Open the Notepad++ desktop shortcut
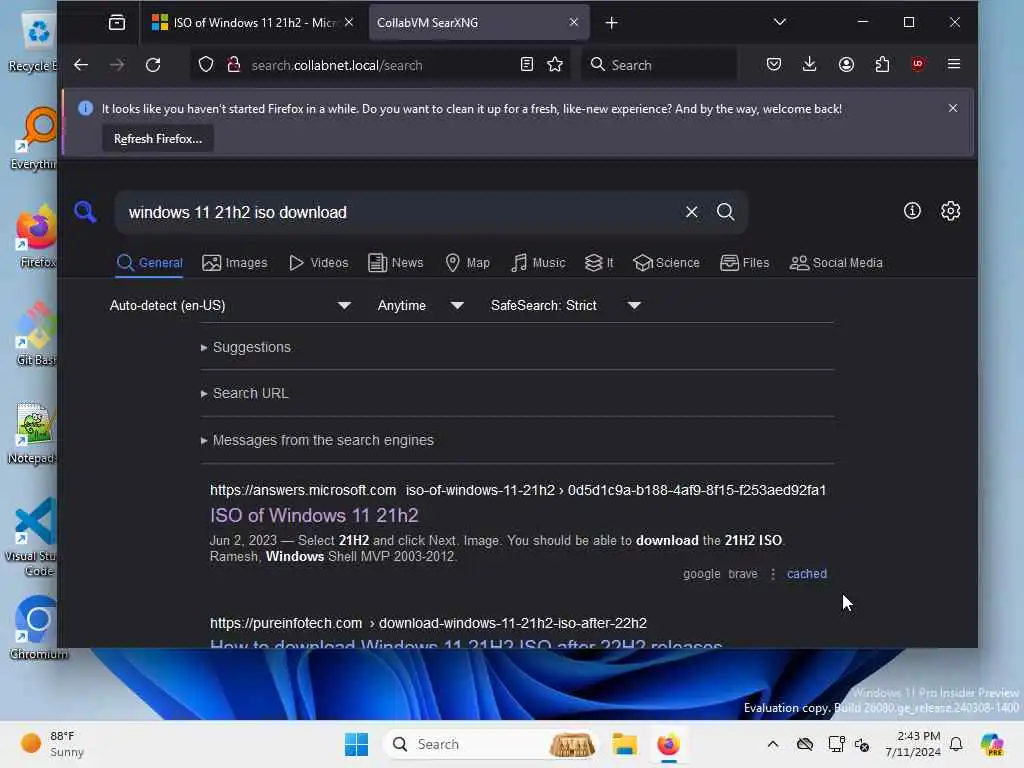Viewport: 1024px width, 768px height. [x=33, y=434]
